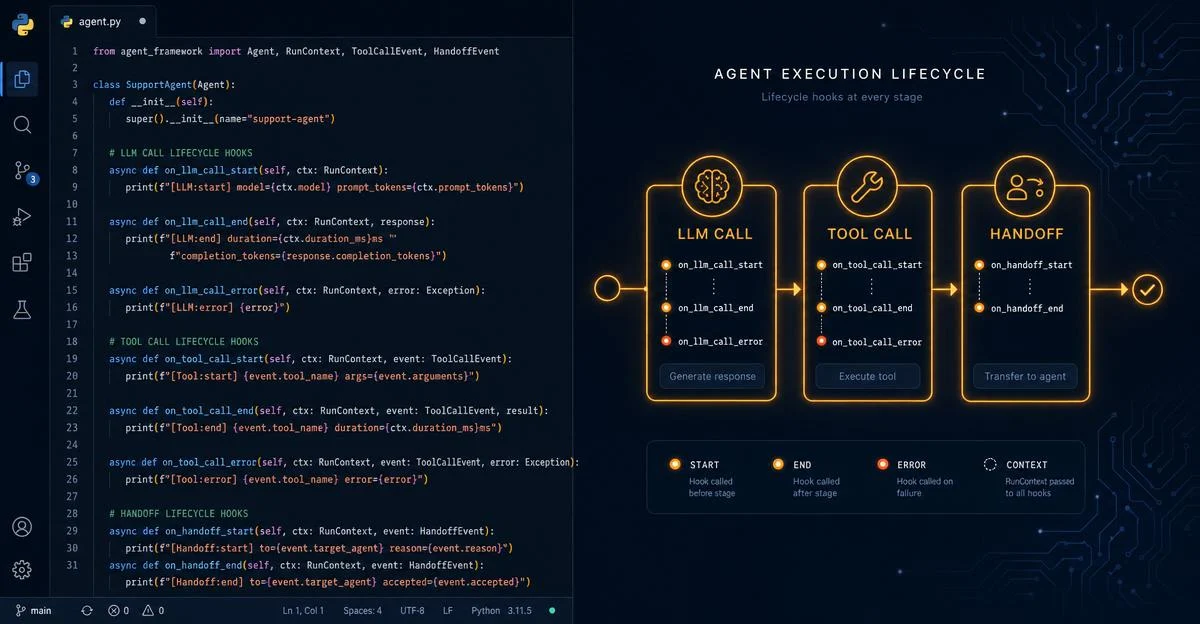Screen dimensions: 1200x624
Task: Click the CONTEXT dashed circle legend icon
Action: tap(990, 464)
